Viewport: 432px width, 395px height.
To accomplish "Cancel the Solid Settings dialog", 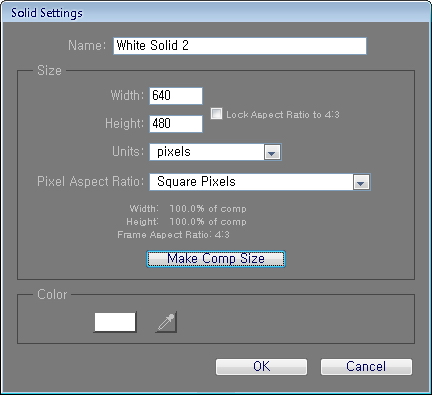I will (366, 367).
